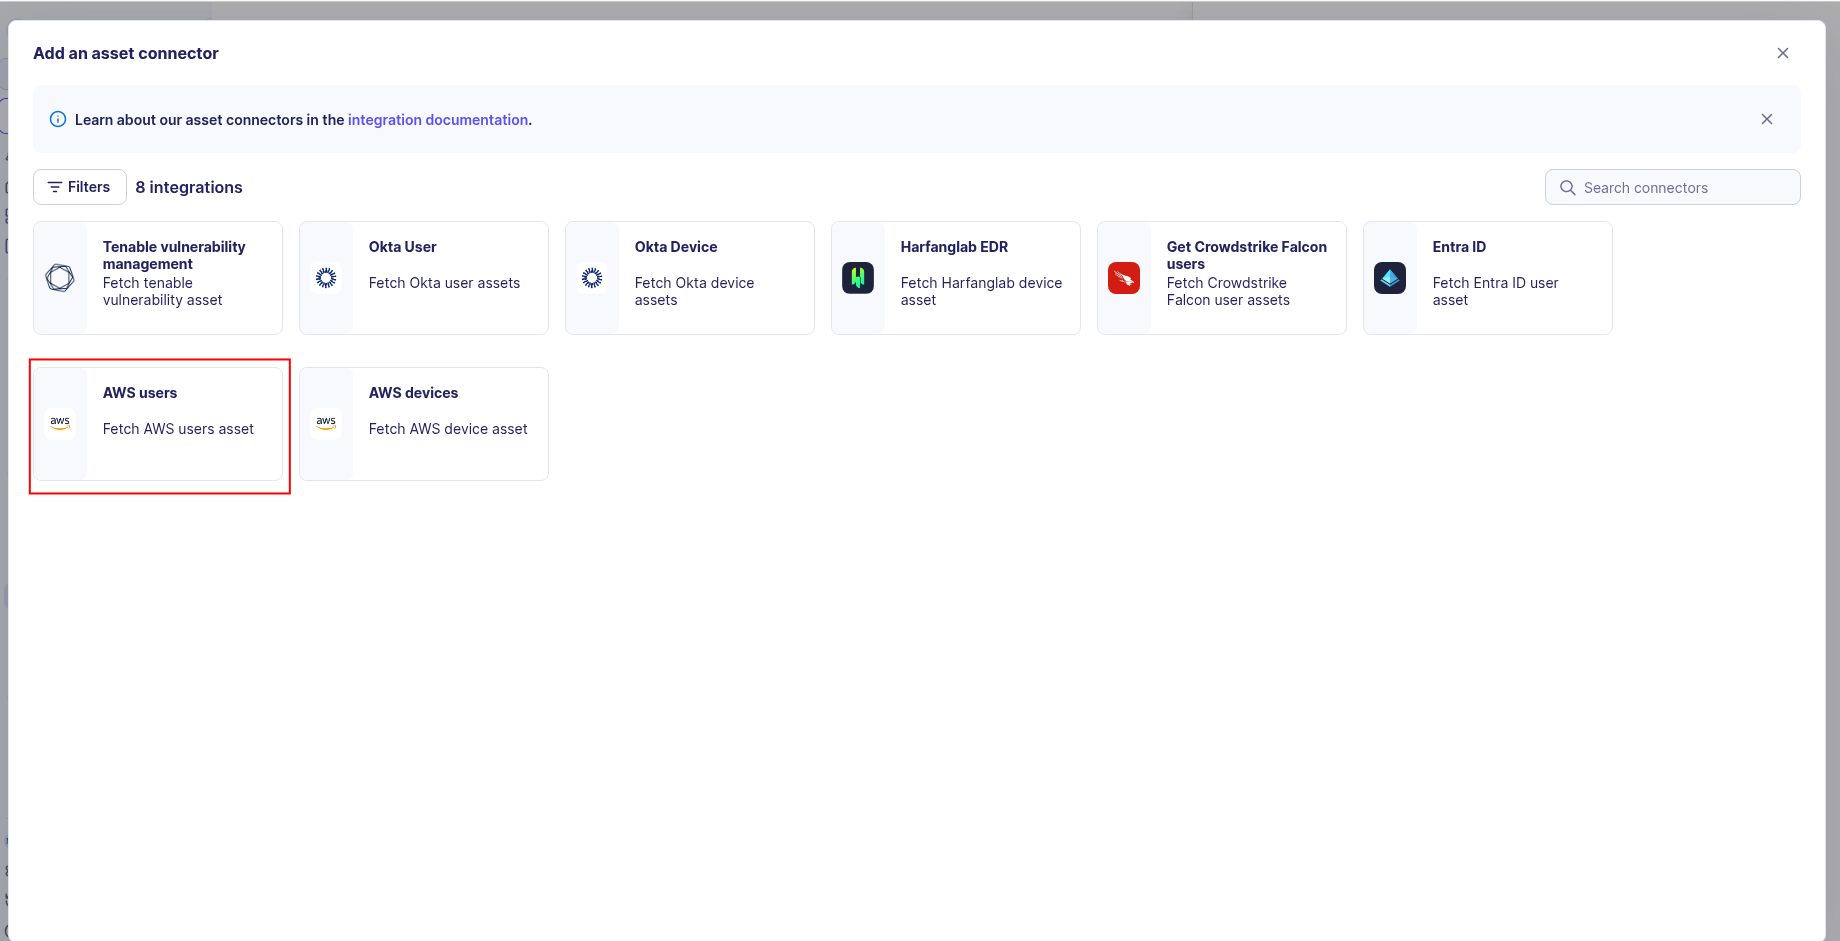Select Get Crowdstrike Falcon users title
The width and height of the screenshot is (1840, 941).
tap(1246, 255)
